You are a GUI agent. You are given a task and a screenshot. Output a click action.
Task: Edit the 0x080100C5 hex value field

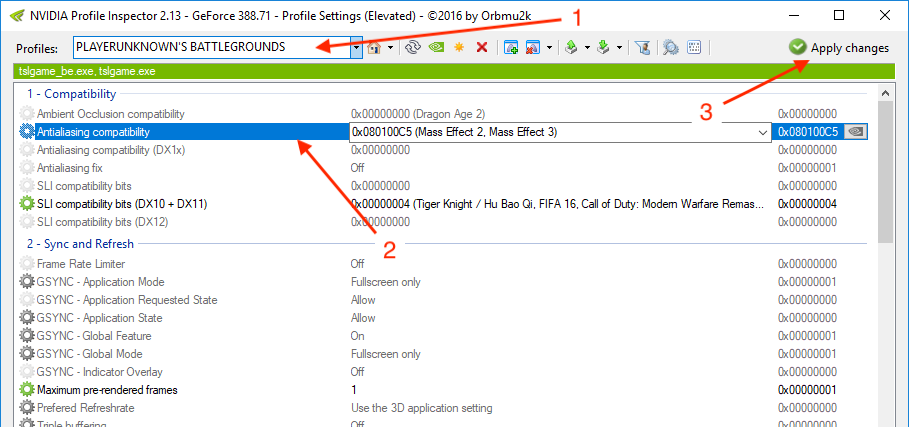808,132
